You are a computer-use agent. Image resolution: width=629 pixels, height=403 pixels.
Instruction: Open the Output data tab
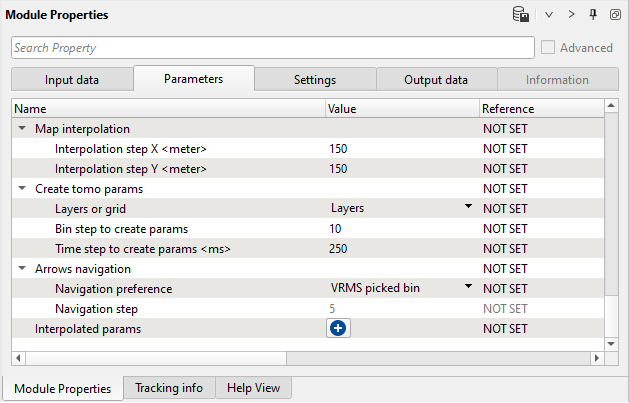[x=436, y=80]
